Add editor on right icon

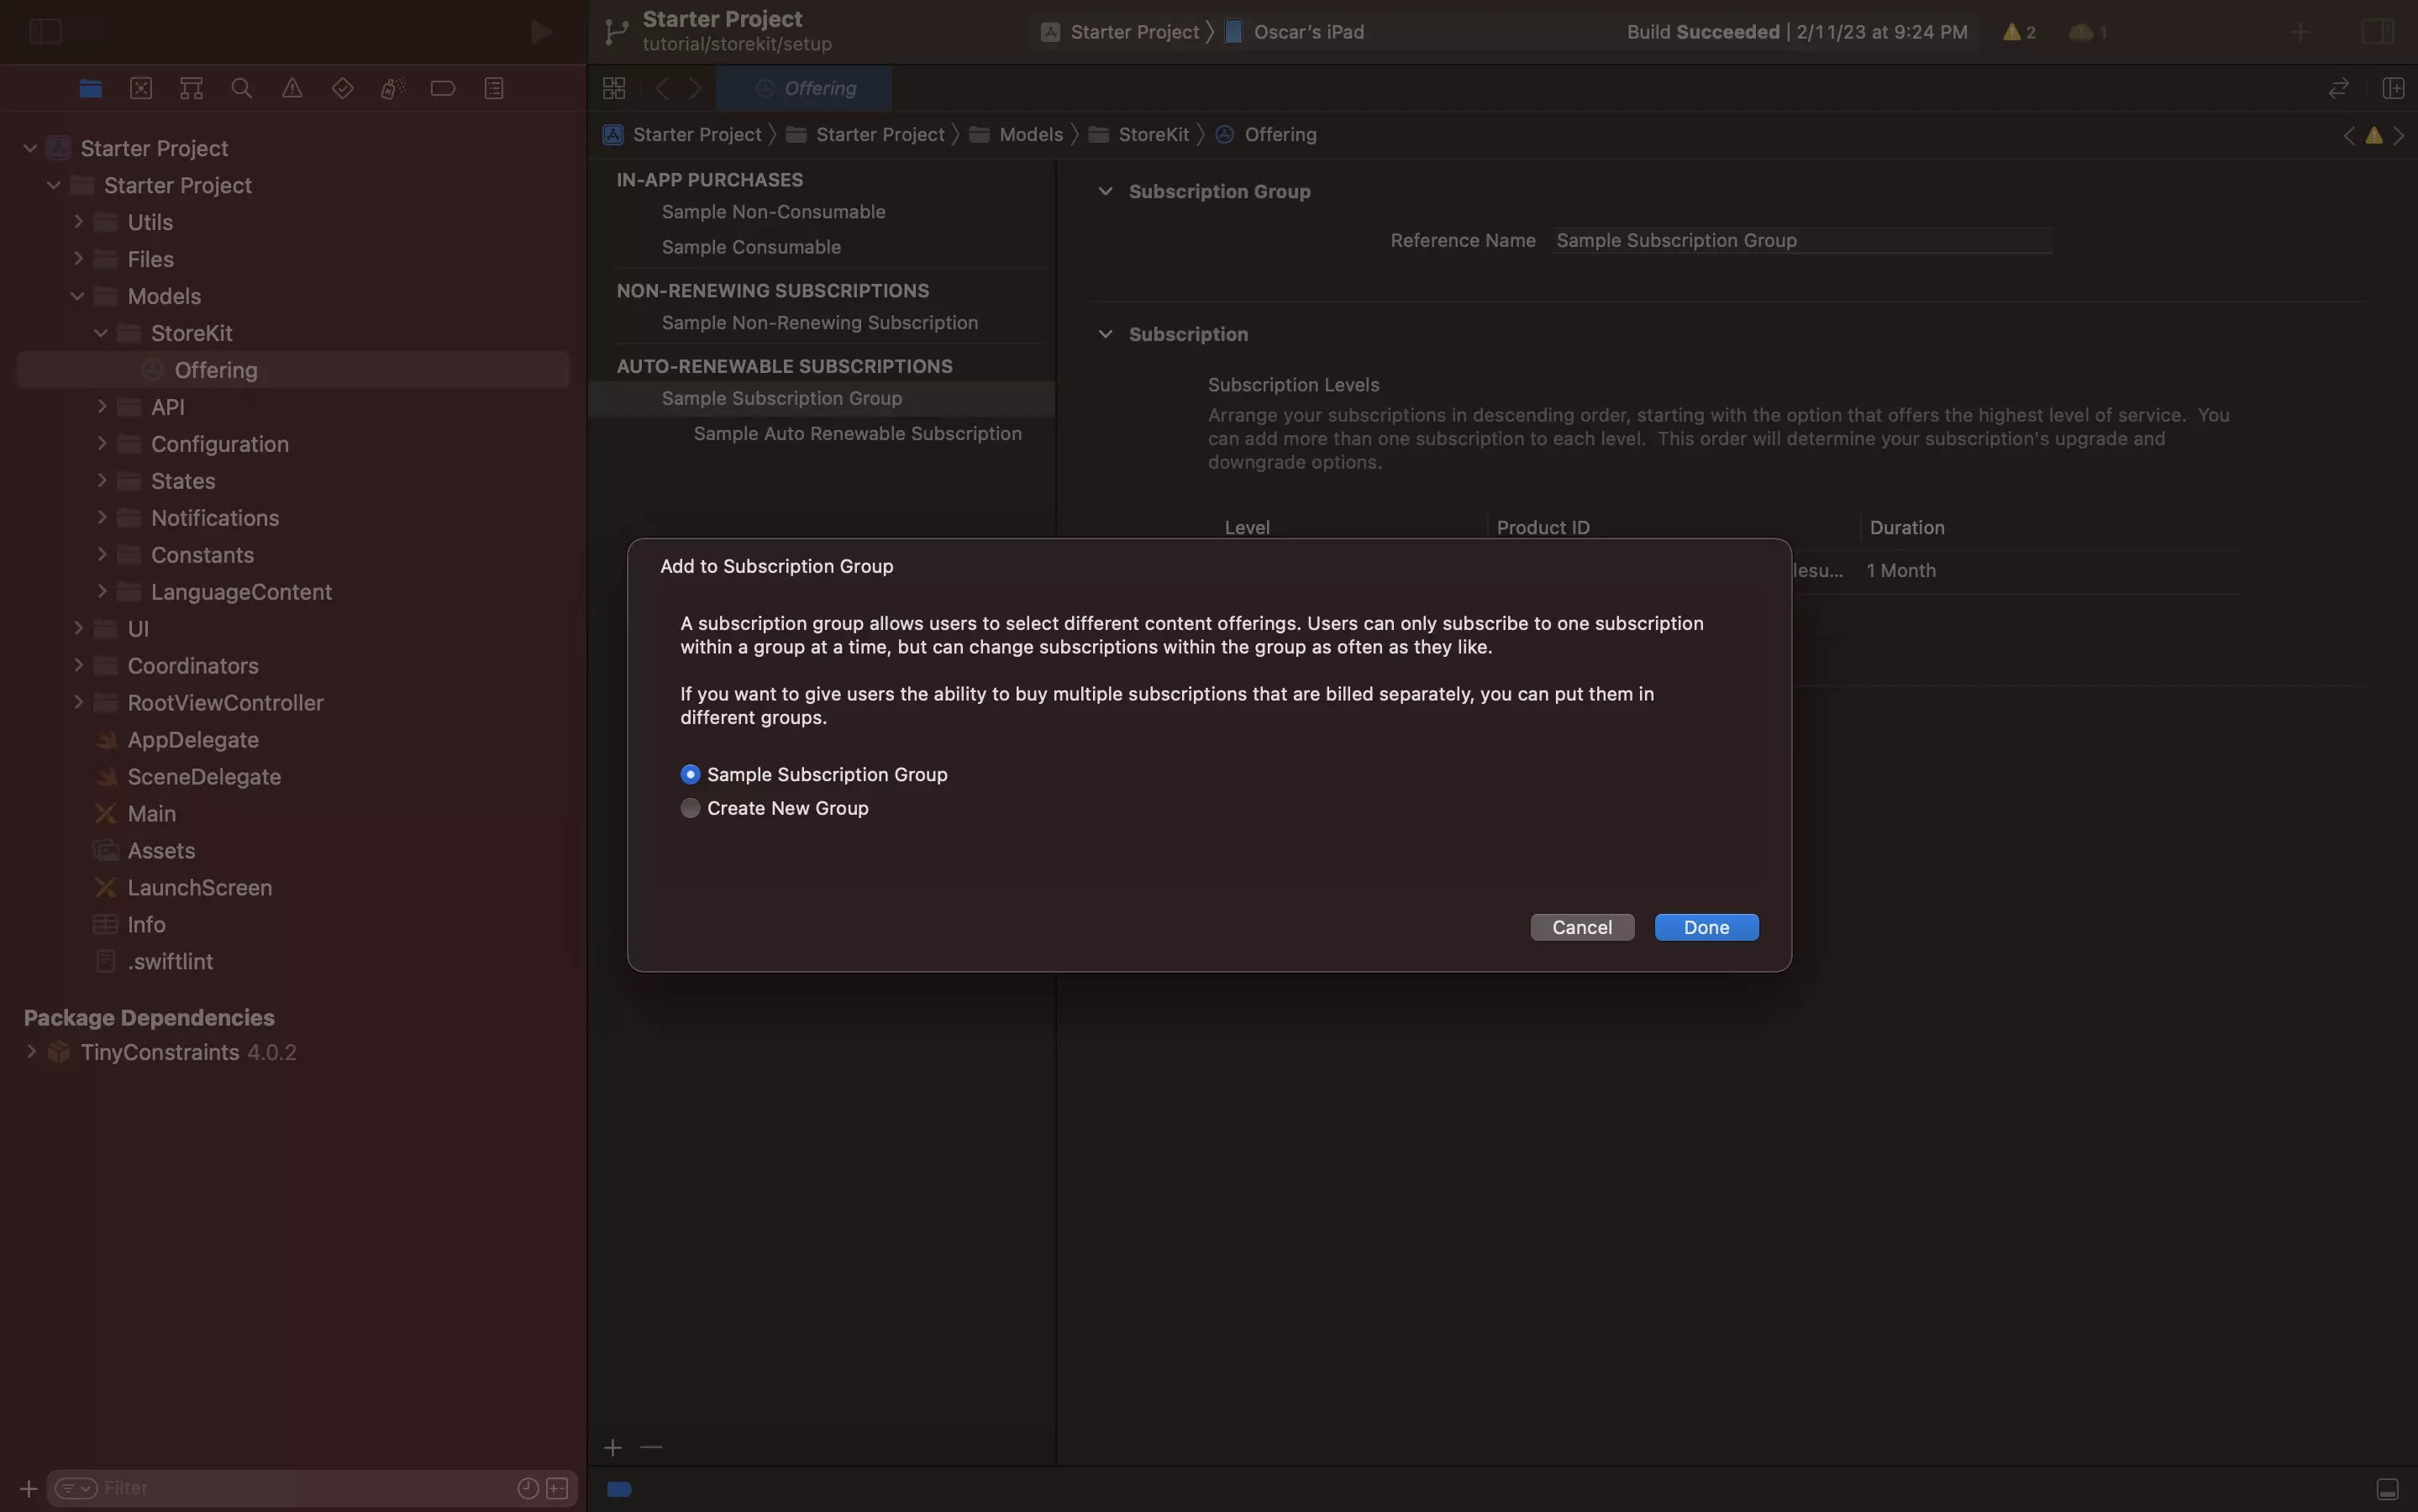point(2393,88)
